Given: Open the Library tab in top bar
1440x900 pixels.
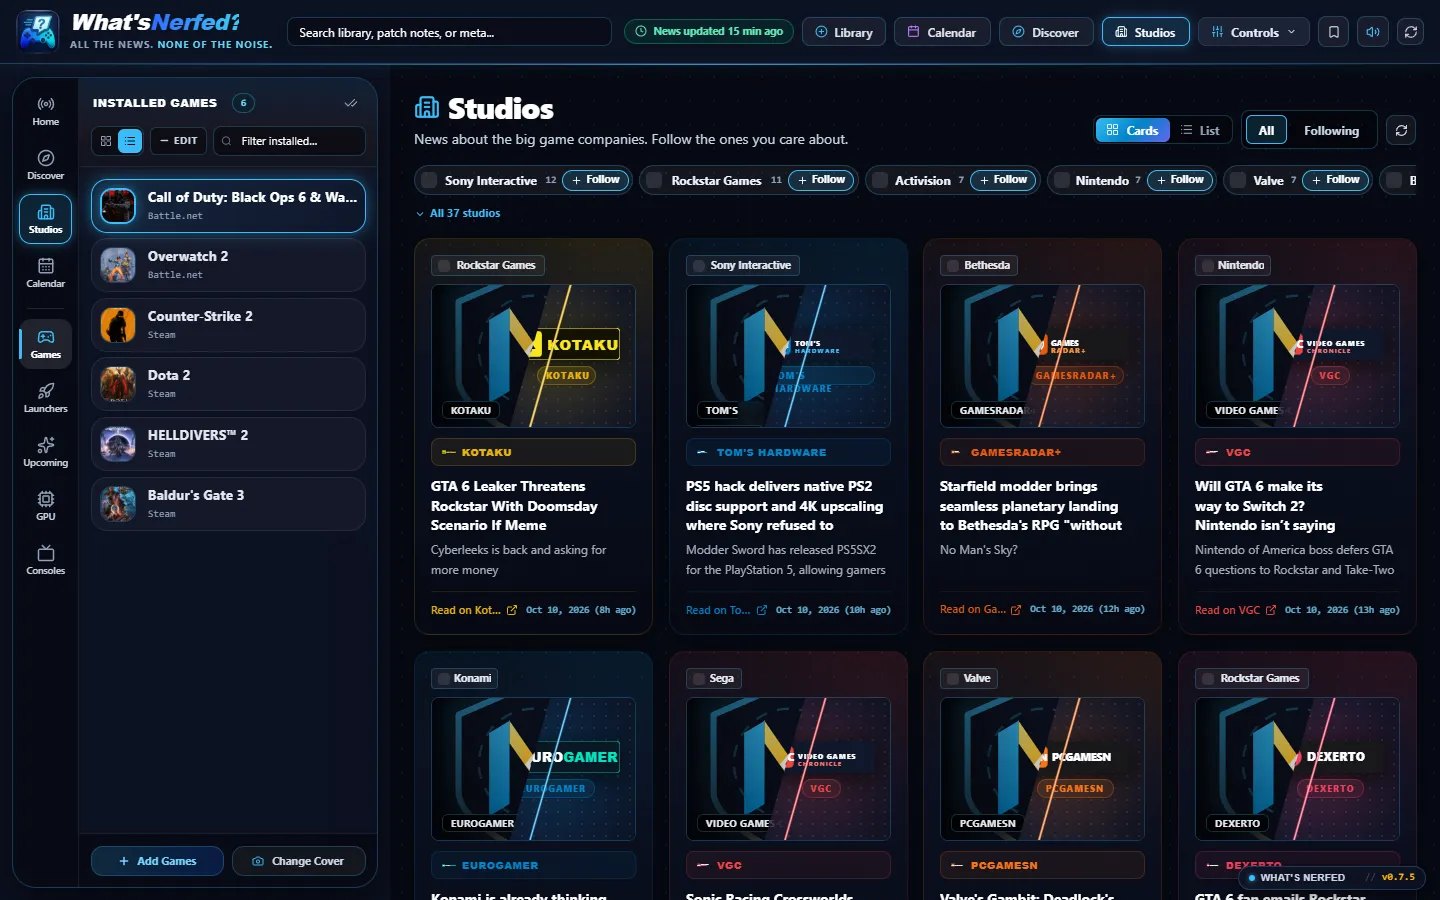Looking at the screenshot, I should (x=844, y=32).
